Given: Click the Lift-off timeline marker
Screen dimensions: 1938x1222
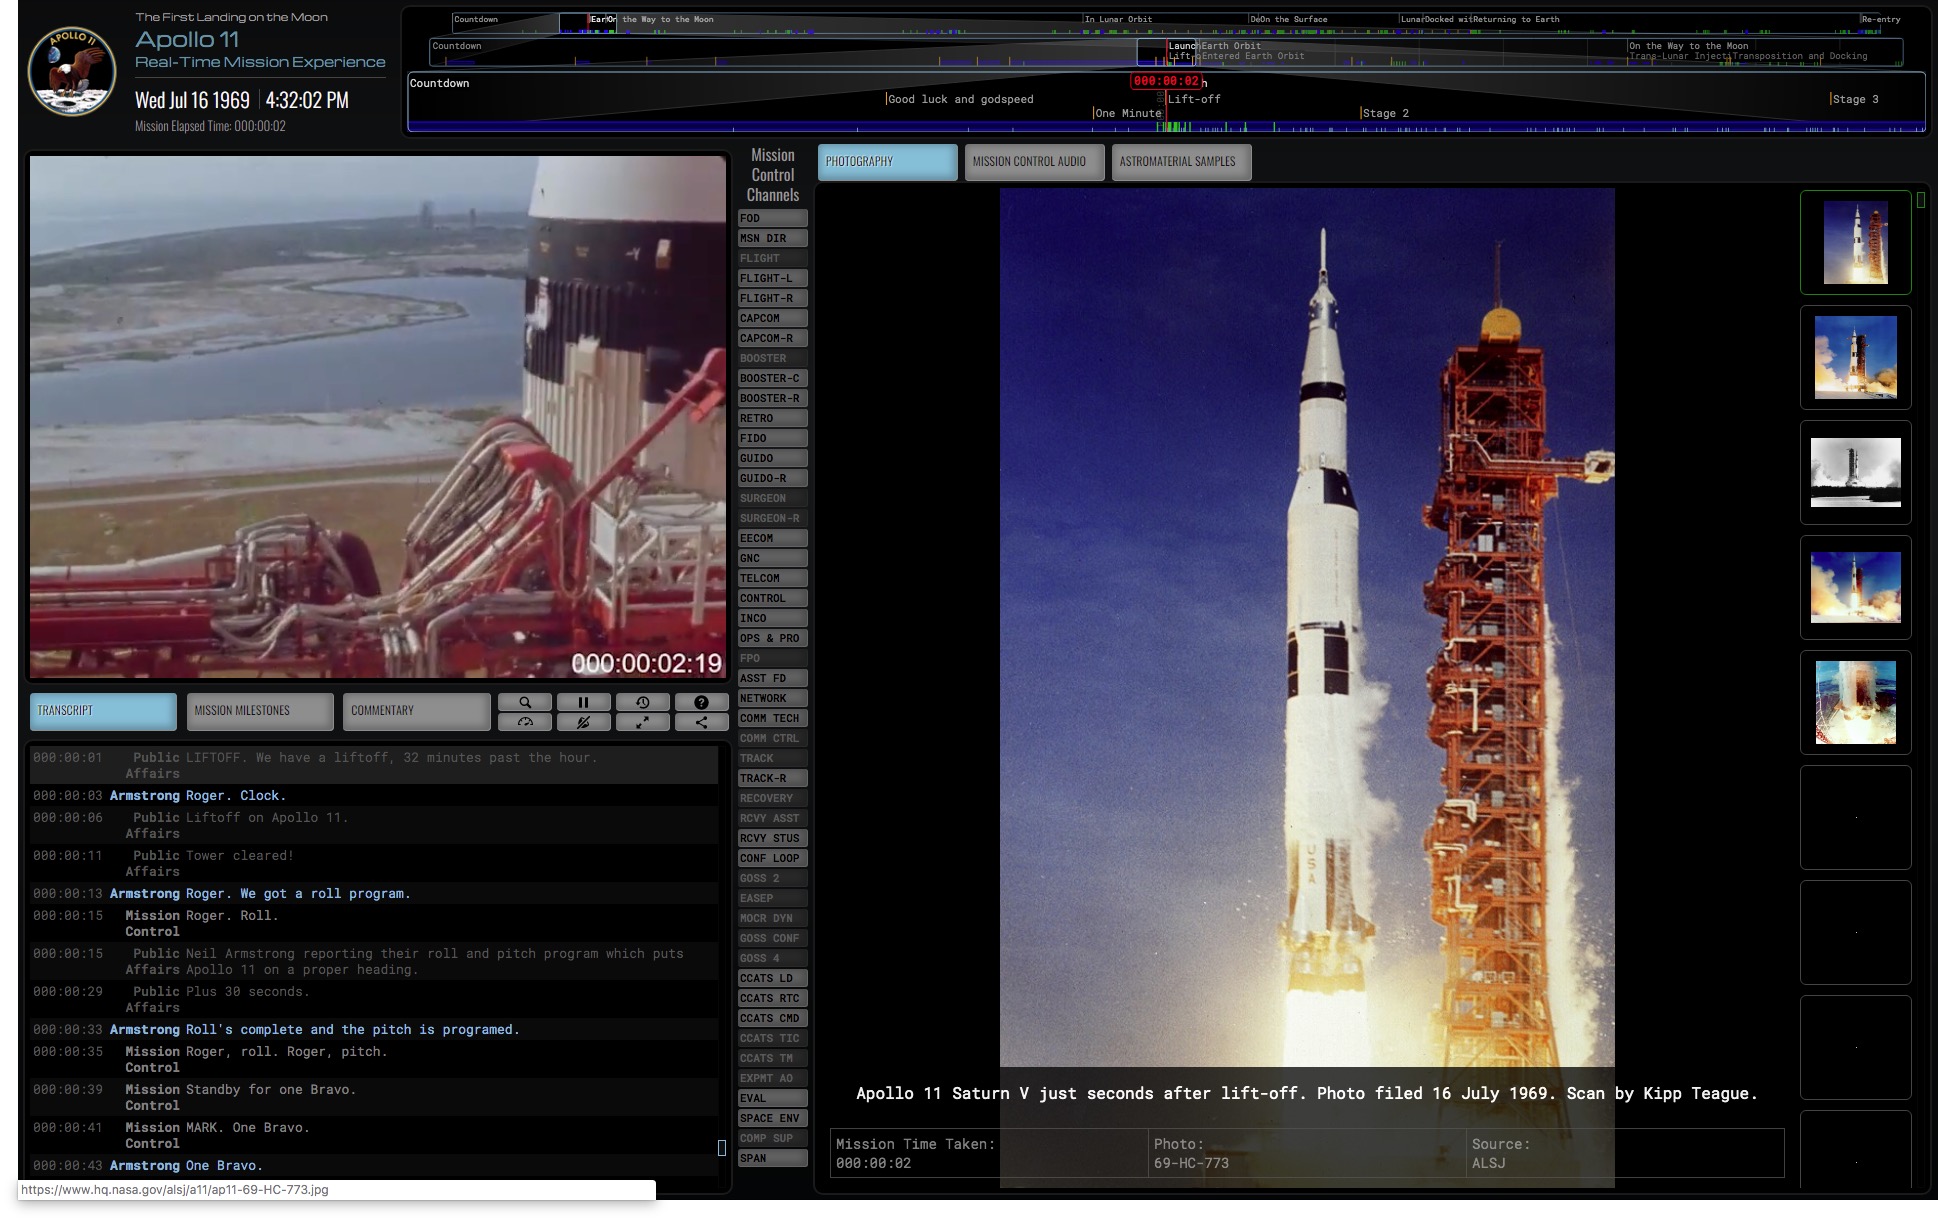Looking at the screenshot, I should [x=1194, y=99].
